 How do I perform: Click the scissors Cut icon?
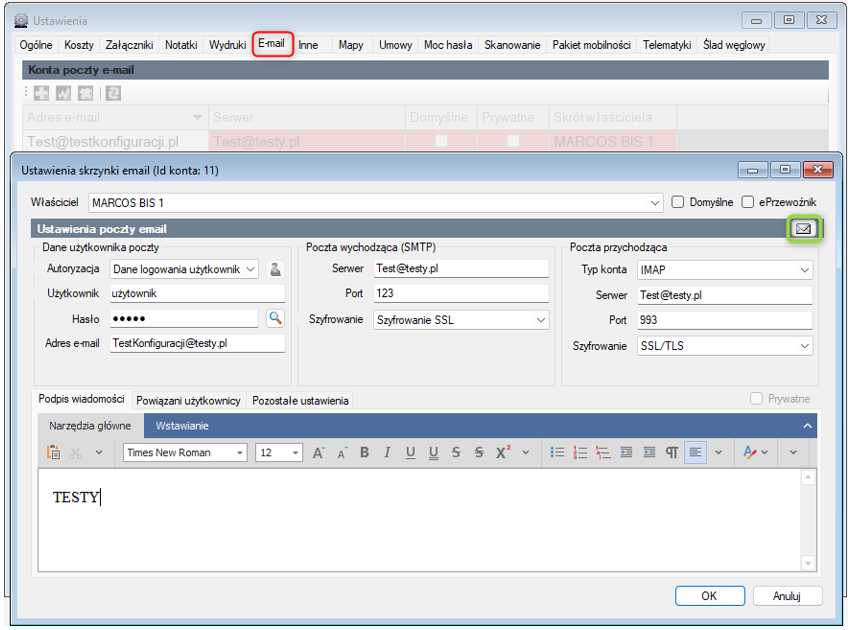click(x=76, y=452)
